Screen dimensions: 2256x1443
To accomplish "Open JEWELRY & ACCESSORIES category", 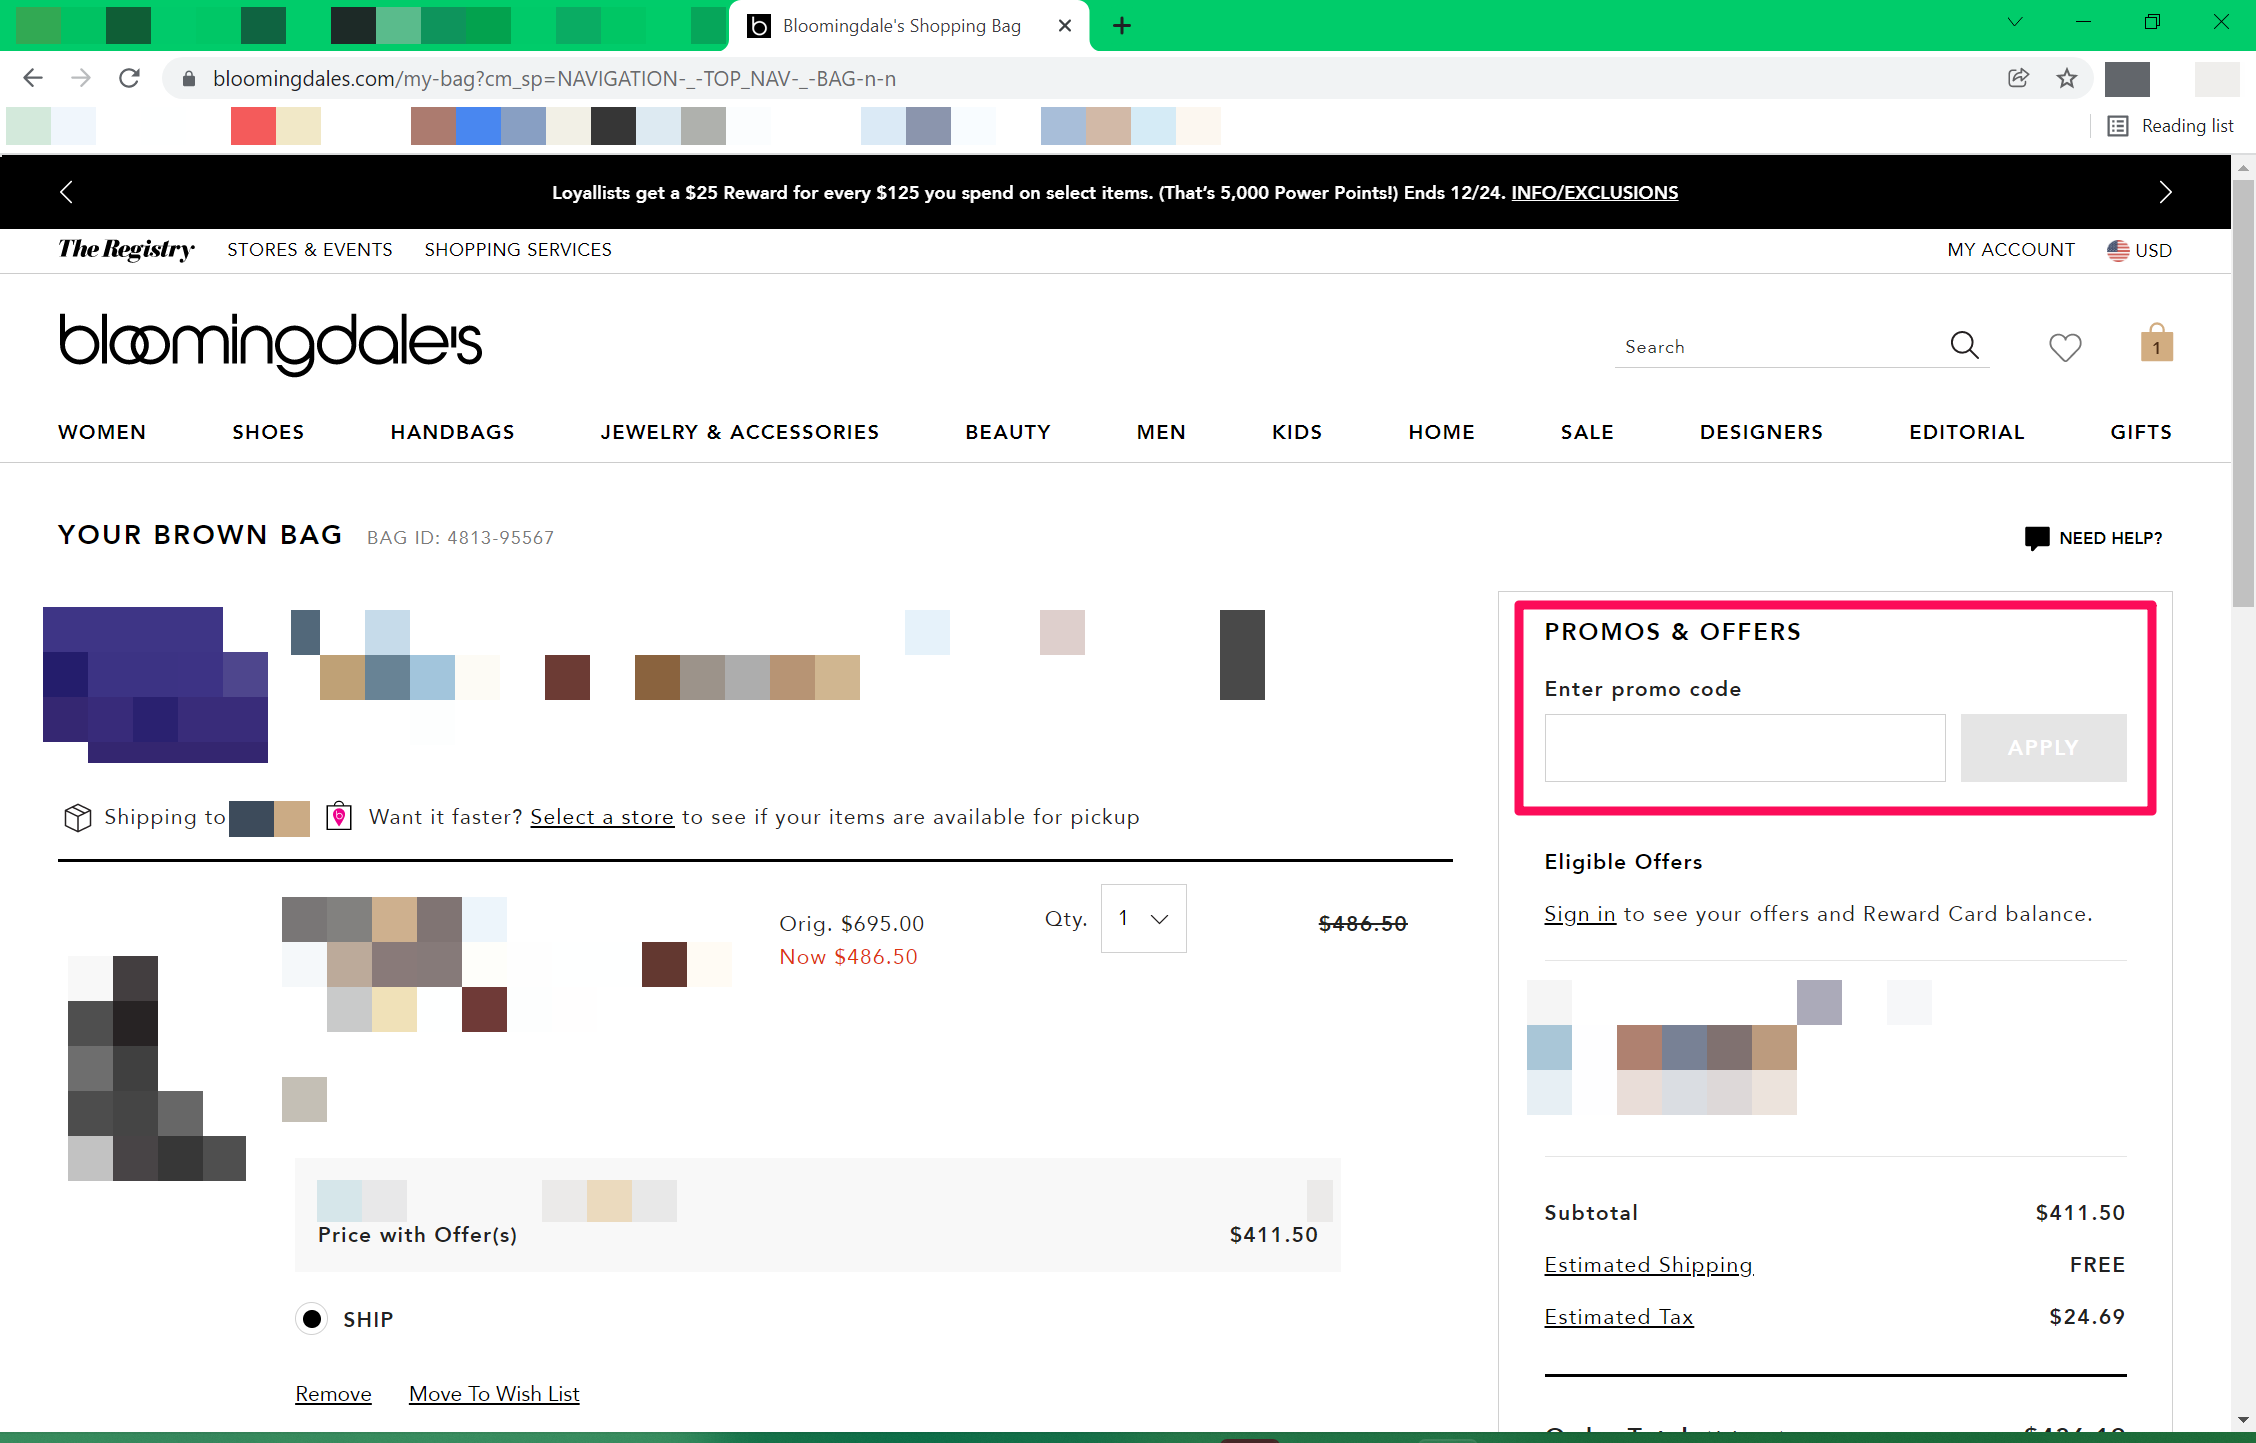I will point(740,432).
